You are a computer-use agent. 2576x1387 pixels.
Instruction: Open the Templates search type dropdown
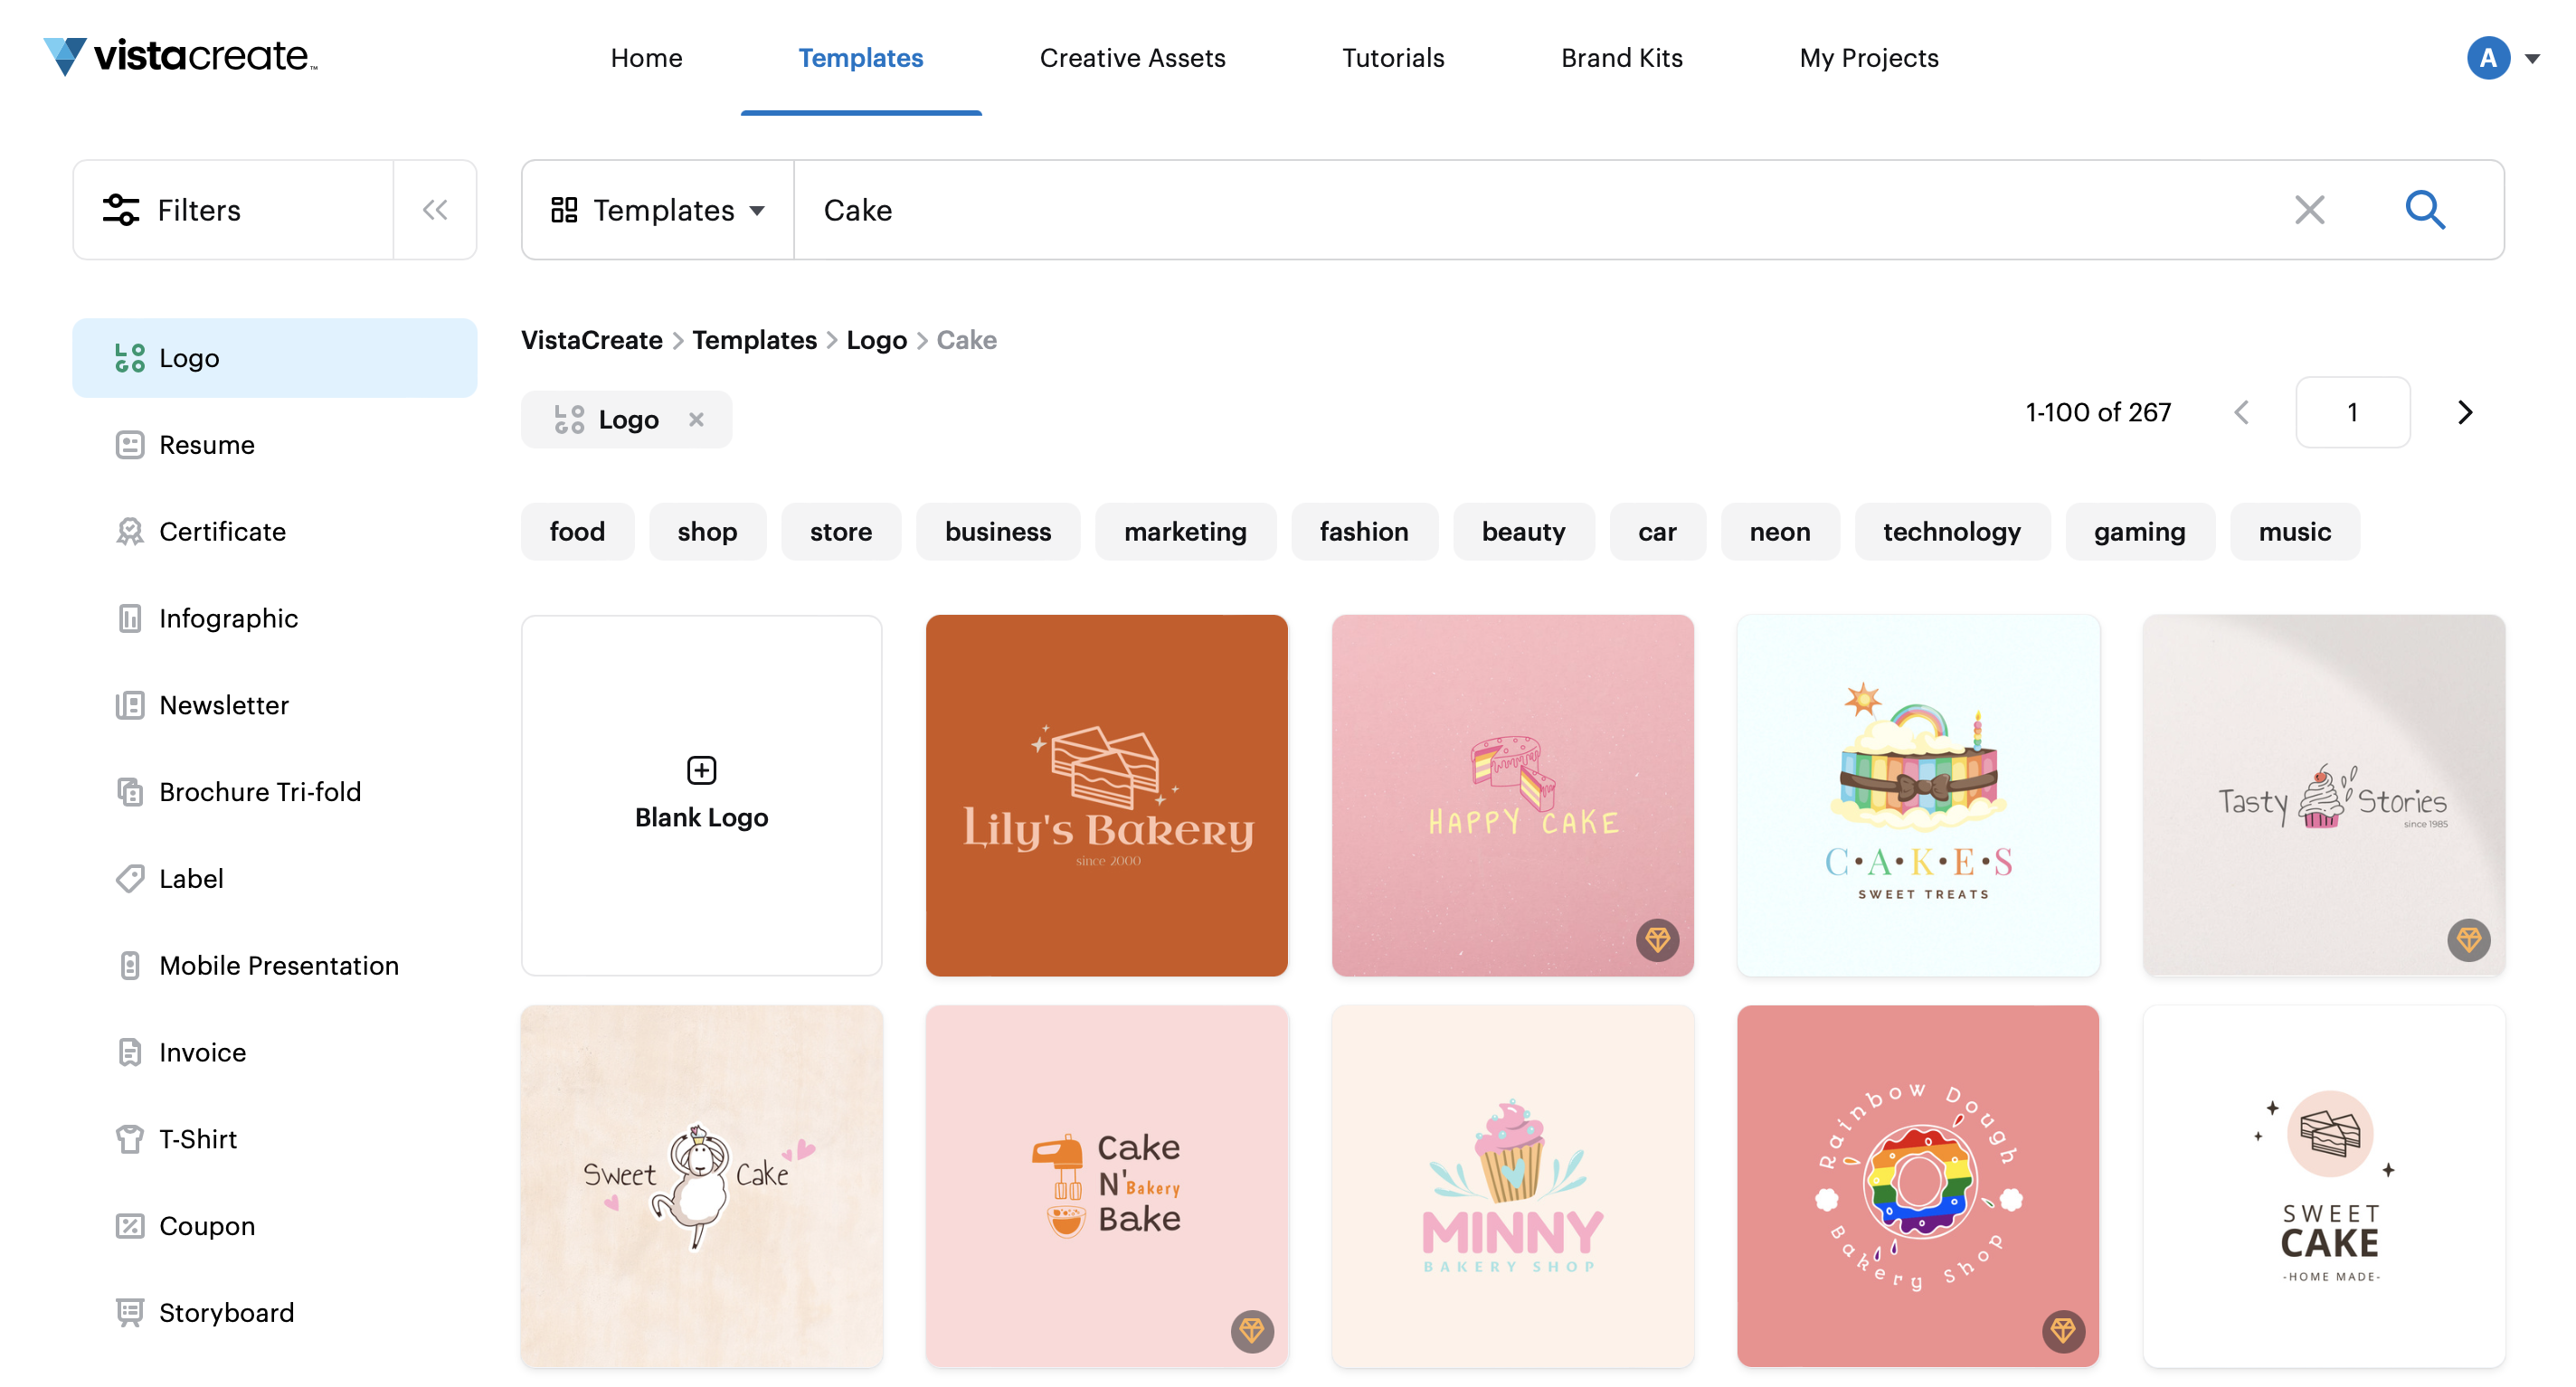(x=658, y=210)
